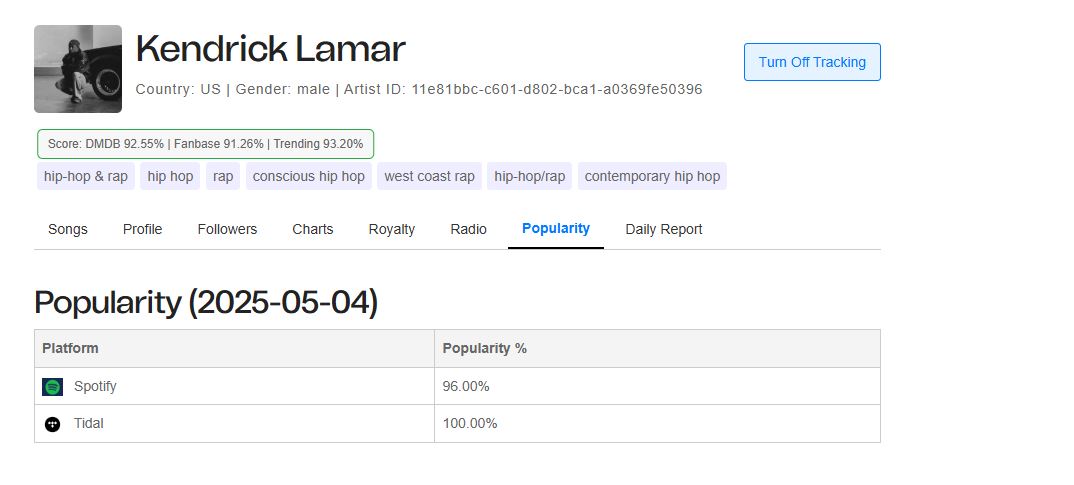Click the 'west coast rap' genre tag

(x=429, y=176)
